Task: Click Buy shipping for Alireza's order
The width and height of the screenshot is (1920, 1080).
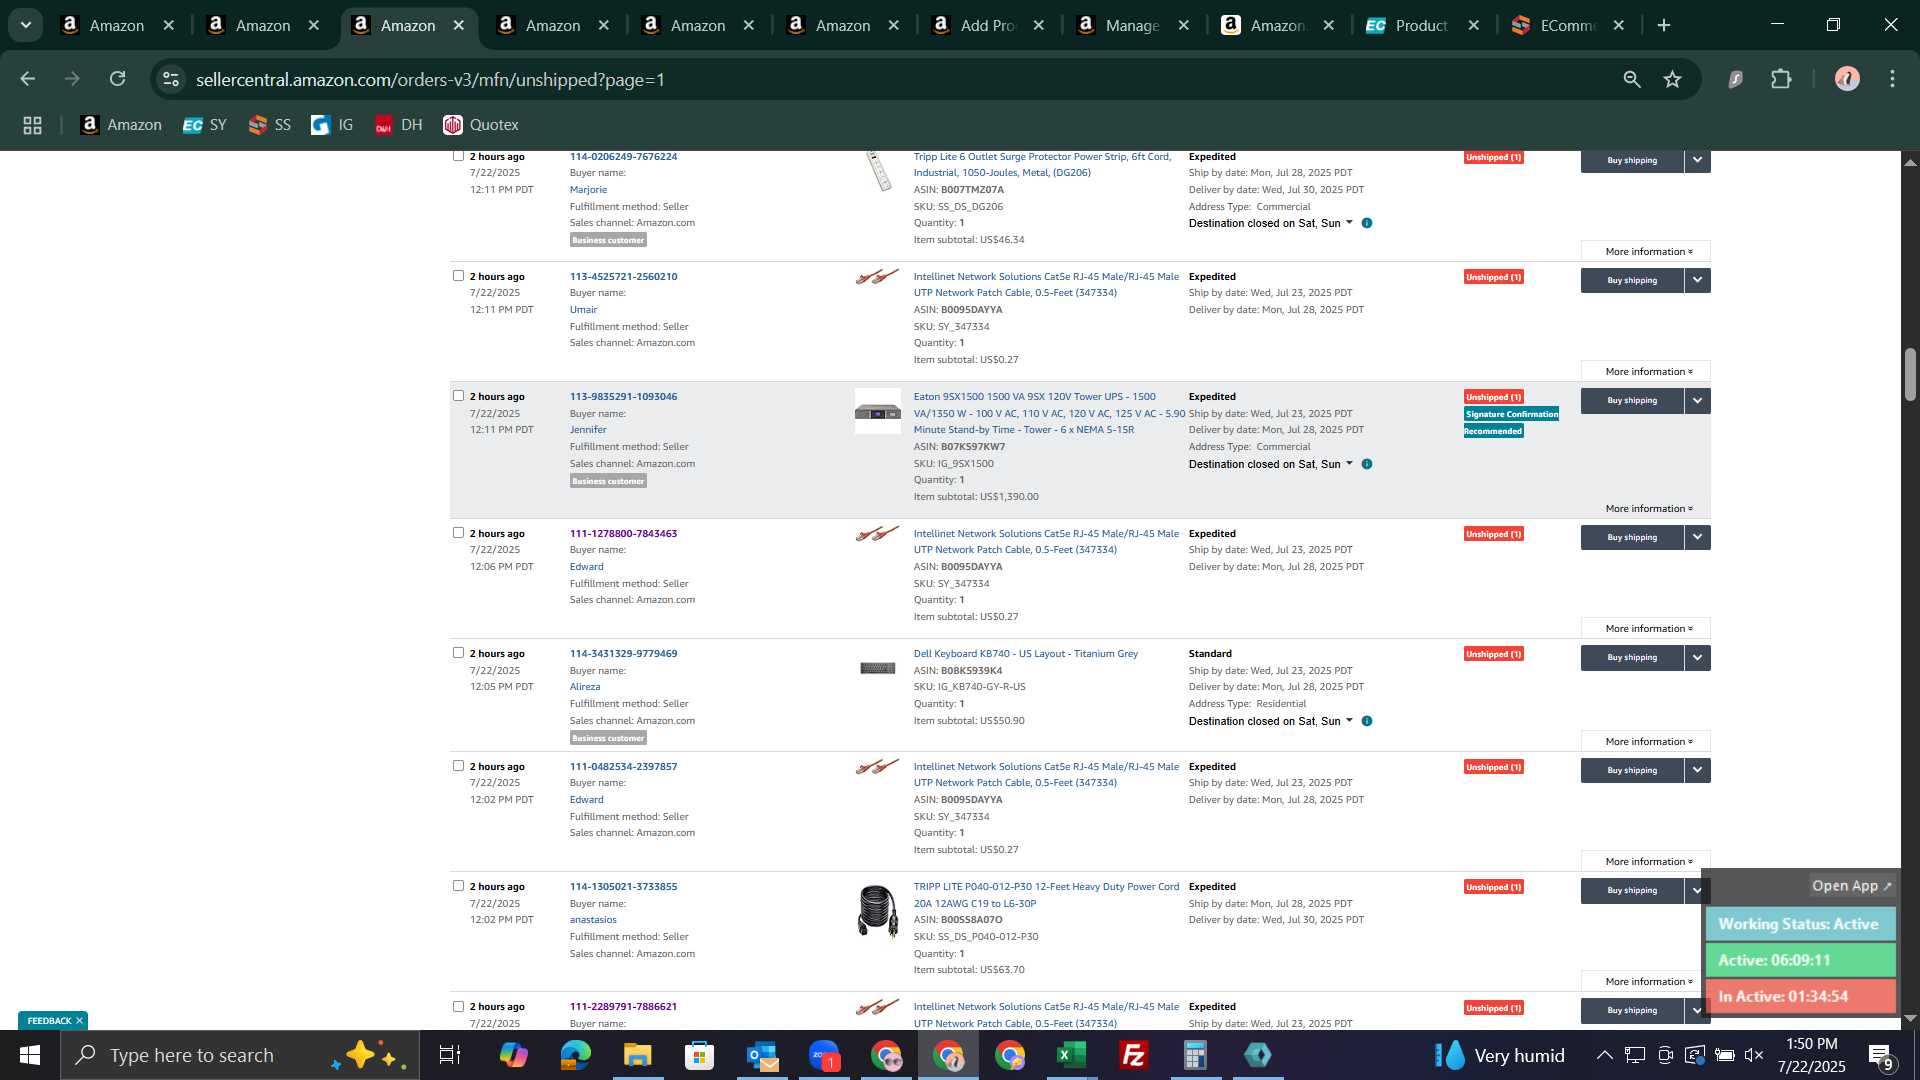Action: click(1632, 657)
